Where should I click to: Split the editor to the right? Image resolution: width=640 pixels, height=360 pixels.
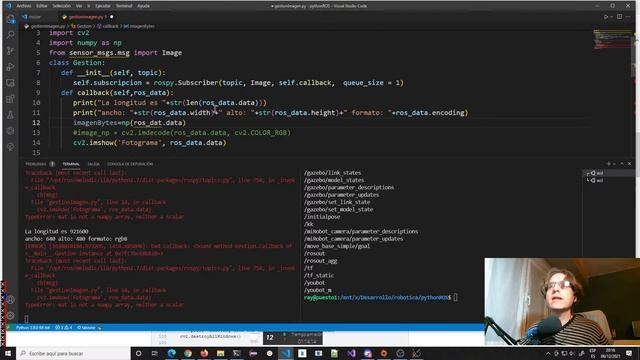tap(620, 17)
